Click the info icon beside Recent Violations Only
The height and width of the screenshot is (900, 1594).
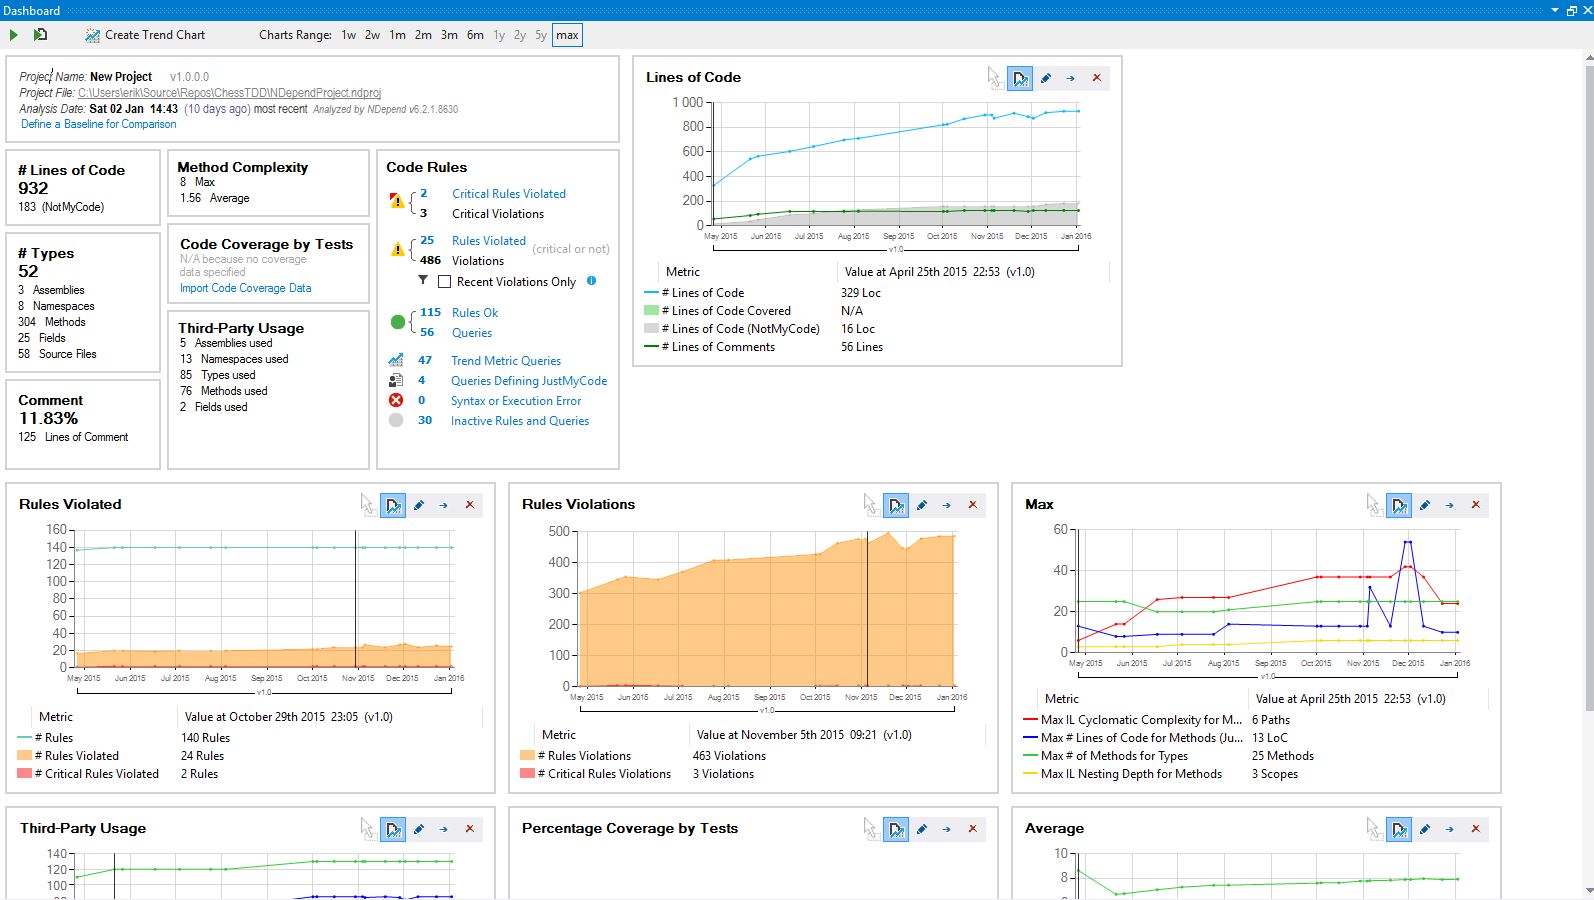[x=592, y=281]
